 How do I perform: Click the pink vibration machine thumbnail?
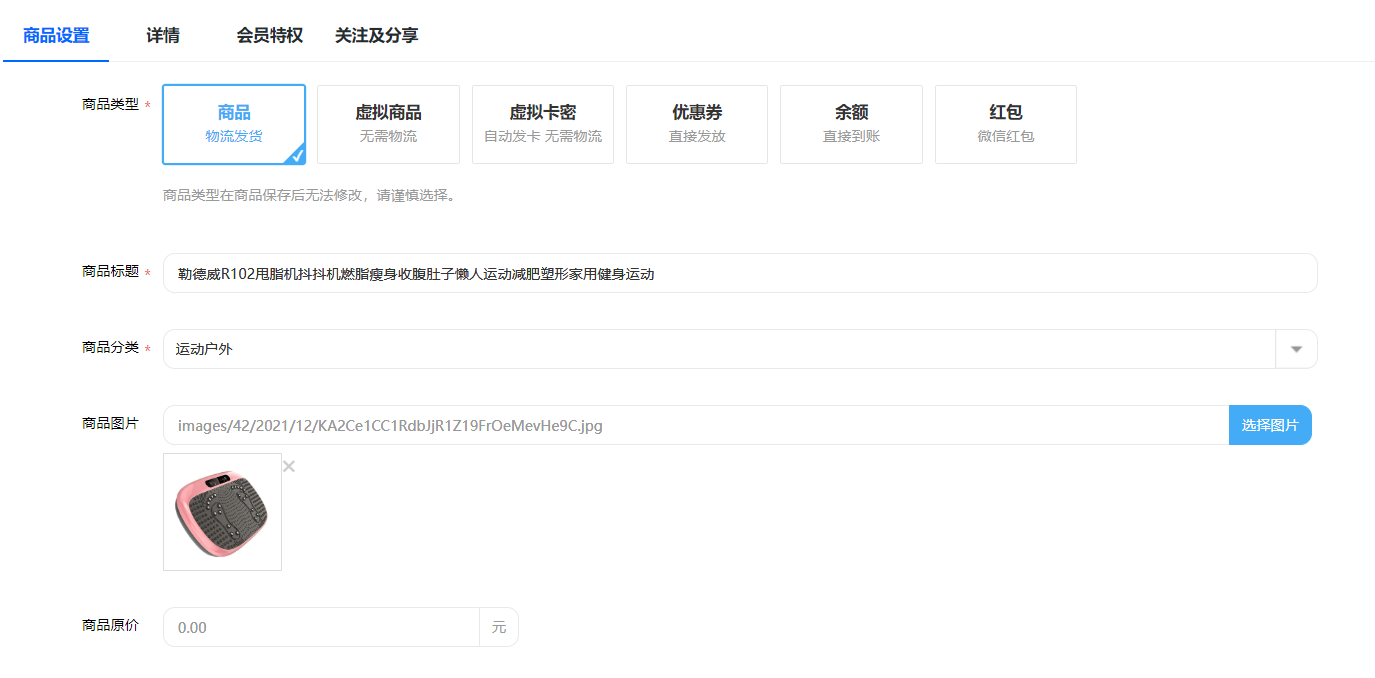pos(222,512)
